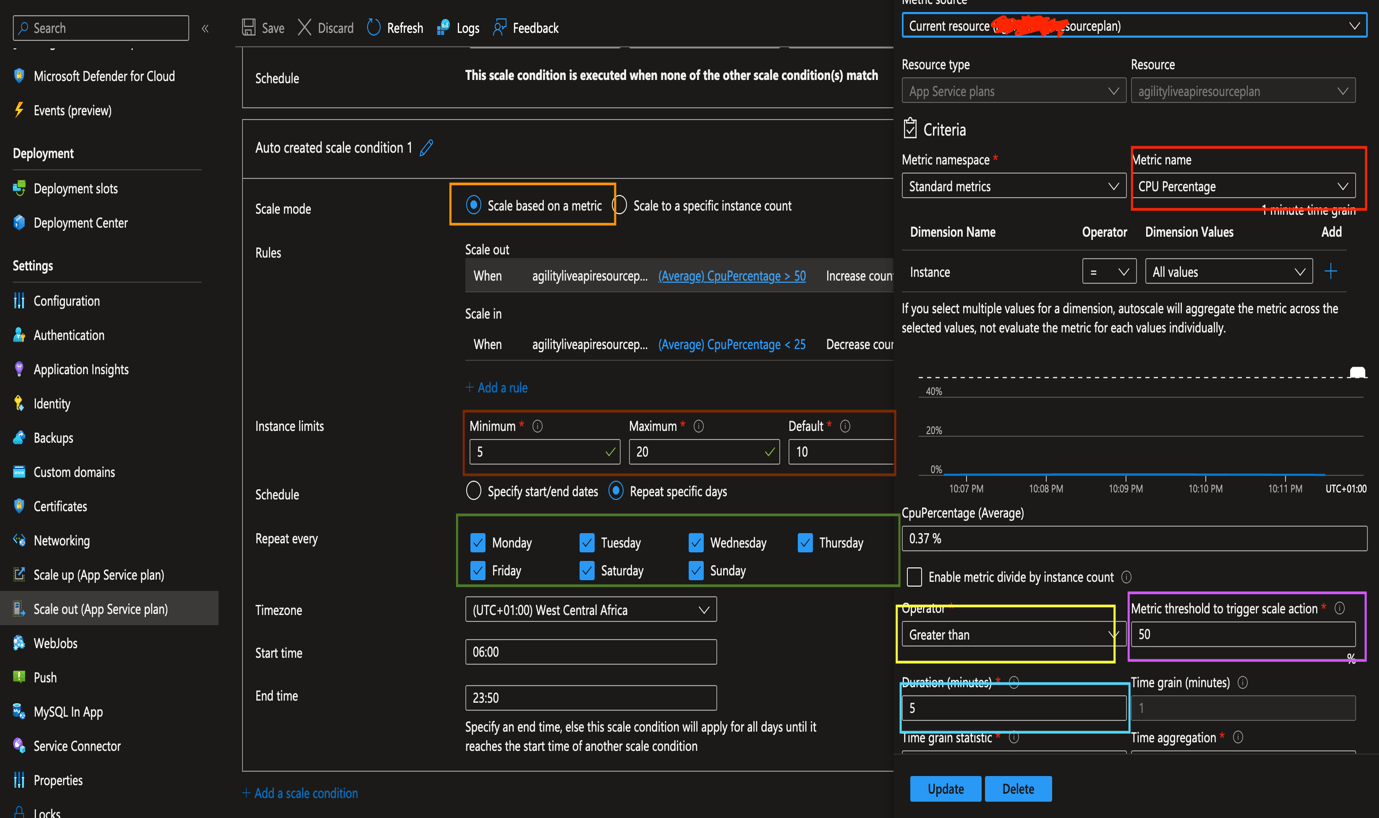1379x818 pixels.
Task: Uncheck the Saturday checkbox
Action: pyautogui.click(x=587, y=570)
